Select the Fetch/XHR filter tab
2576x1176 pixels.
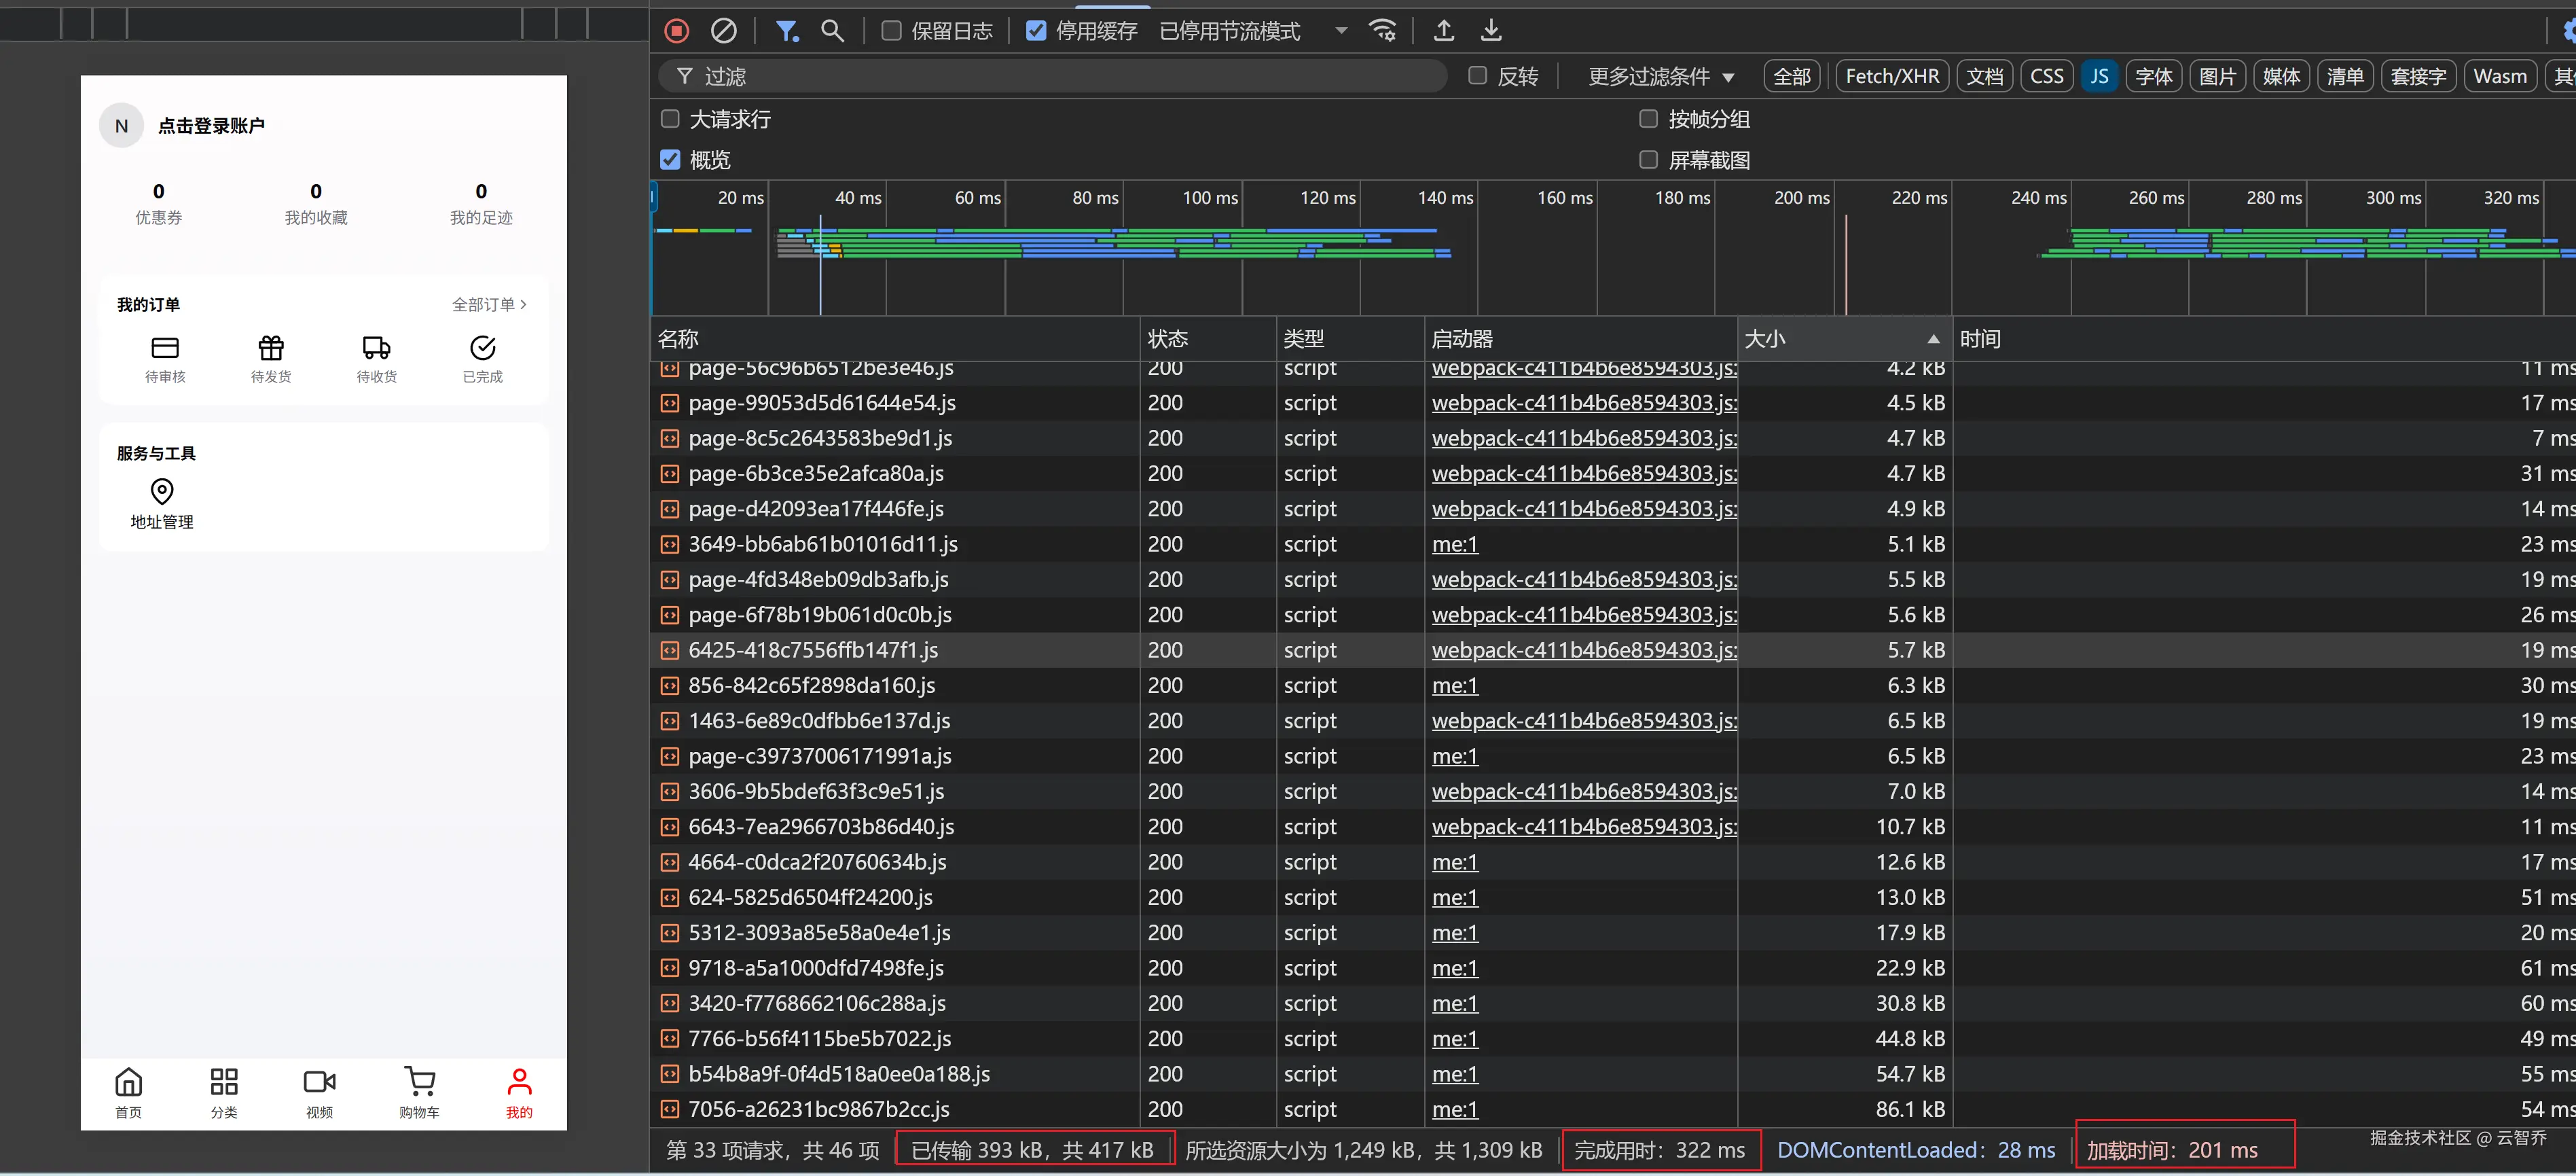point(1891,77)
